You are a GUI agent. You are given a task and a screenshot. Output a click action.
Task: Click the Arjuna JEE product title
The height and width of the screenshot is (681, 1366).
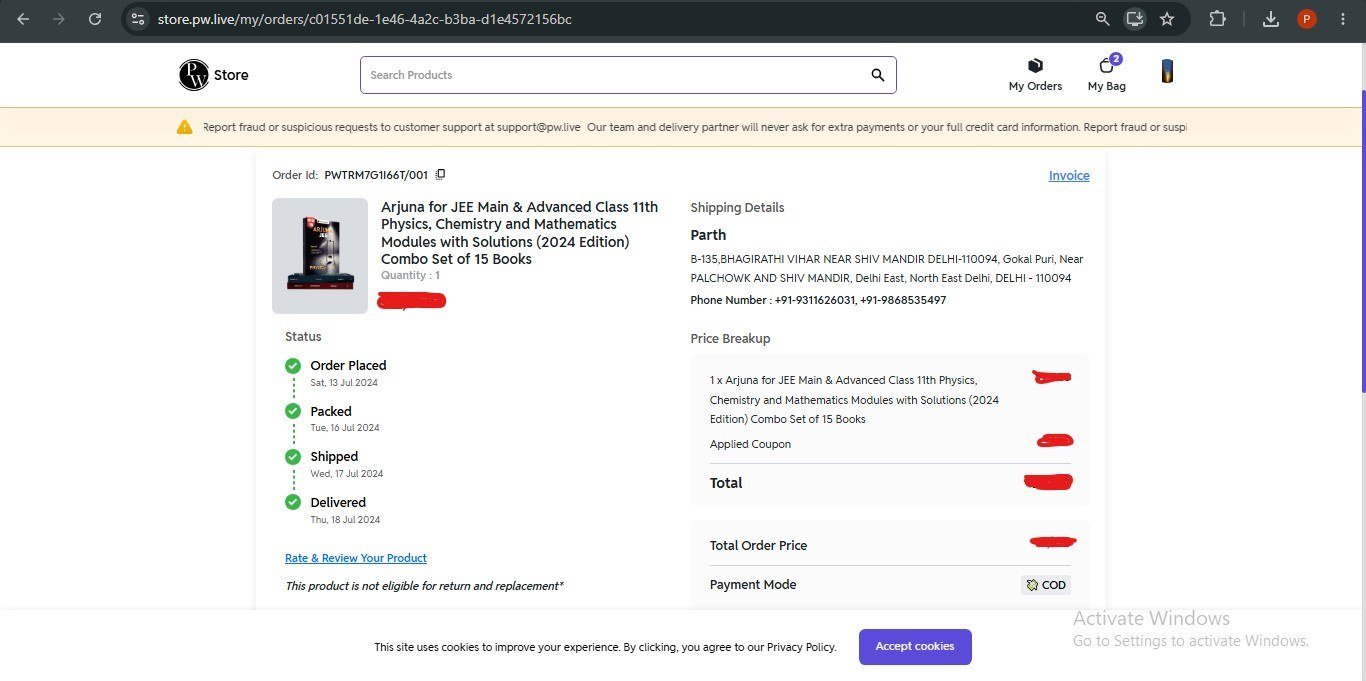pos(520,233)
